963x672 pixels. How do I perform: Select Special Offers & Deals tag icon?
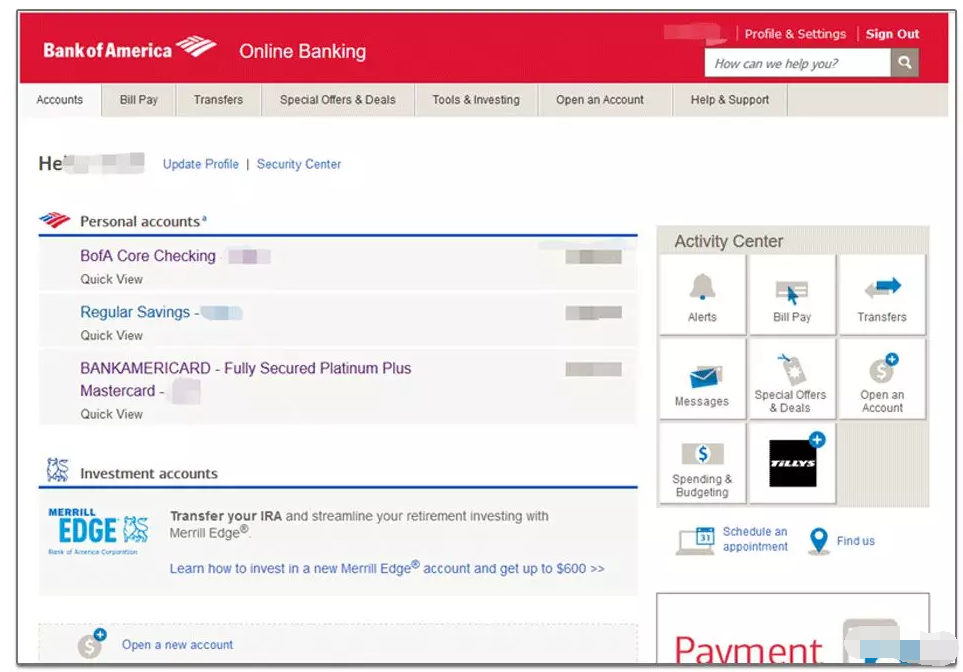click(x=790, y=372)
